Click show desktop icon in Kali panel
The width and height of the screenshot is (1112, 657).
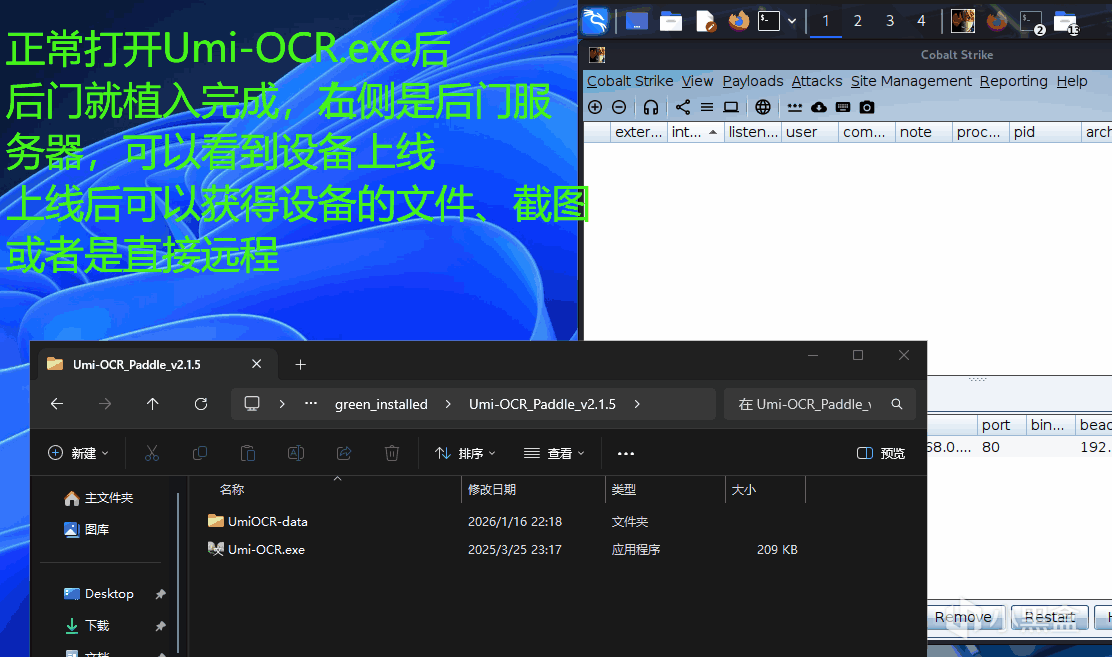pyautogui.click(x=636, y=21)
